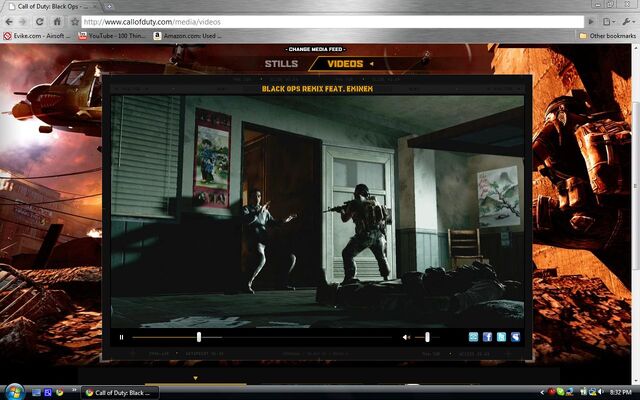Open the Other bookmarks folder

coord(608,36)
